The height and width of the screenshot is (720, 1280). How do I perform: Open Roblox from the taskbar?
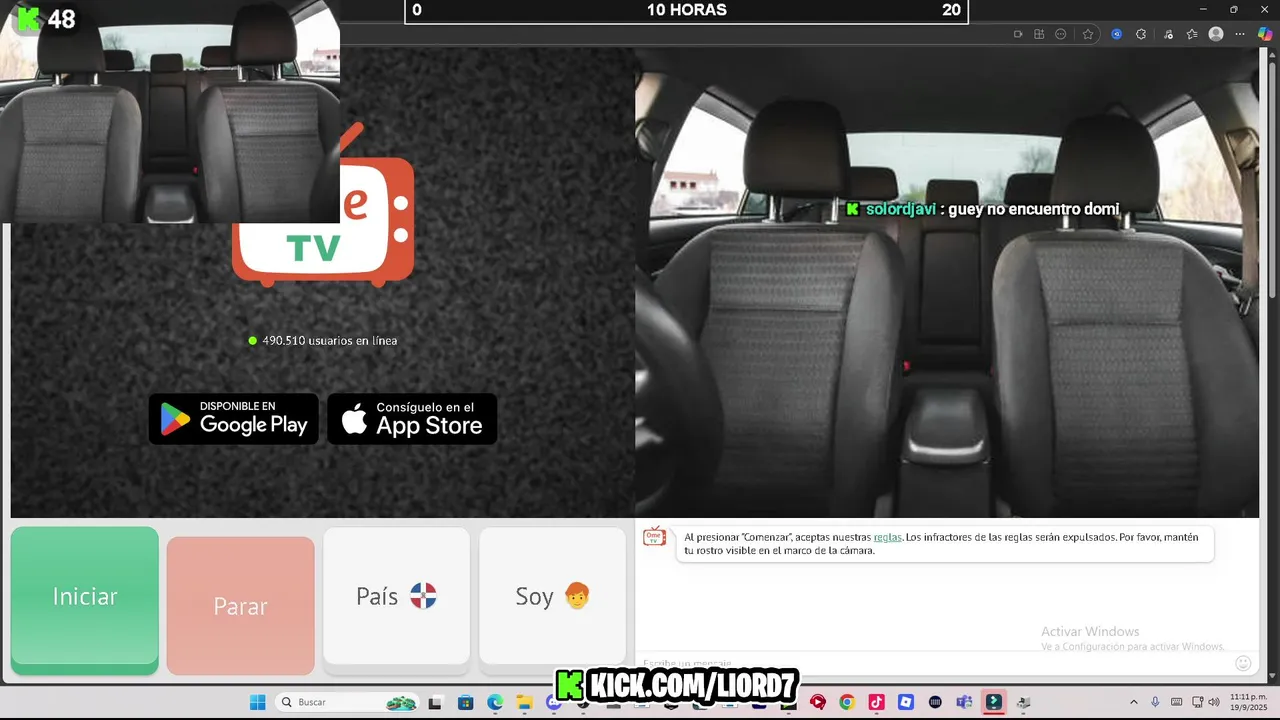point(906,702)
